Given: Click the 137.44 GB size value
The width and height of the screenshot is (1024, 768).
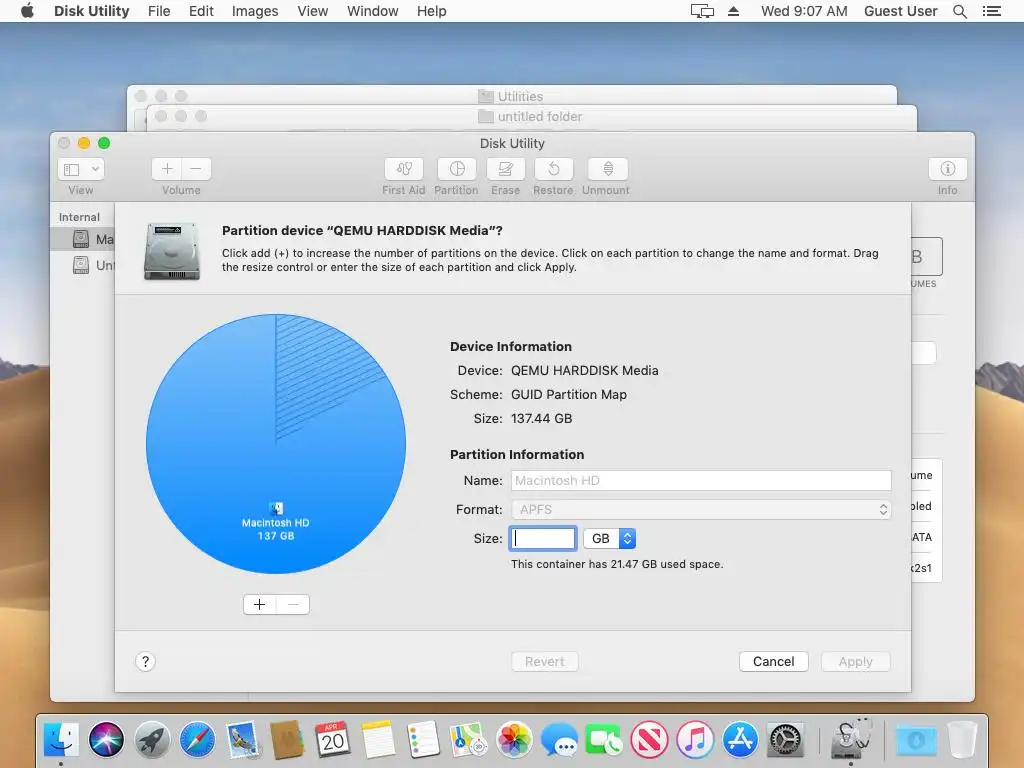Looking at the screenshot, I should [541, 419].
